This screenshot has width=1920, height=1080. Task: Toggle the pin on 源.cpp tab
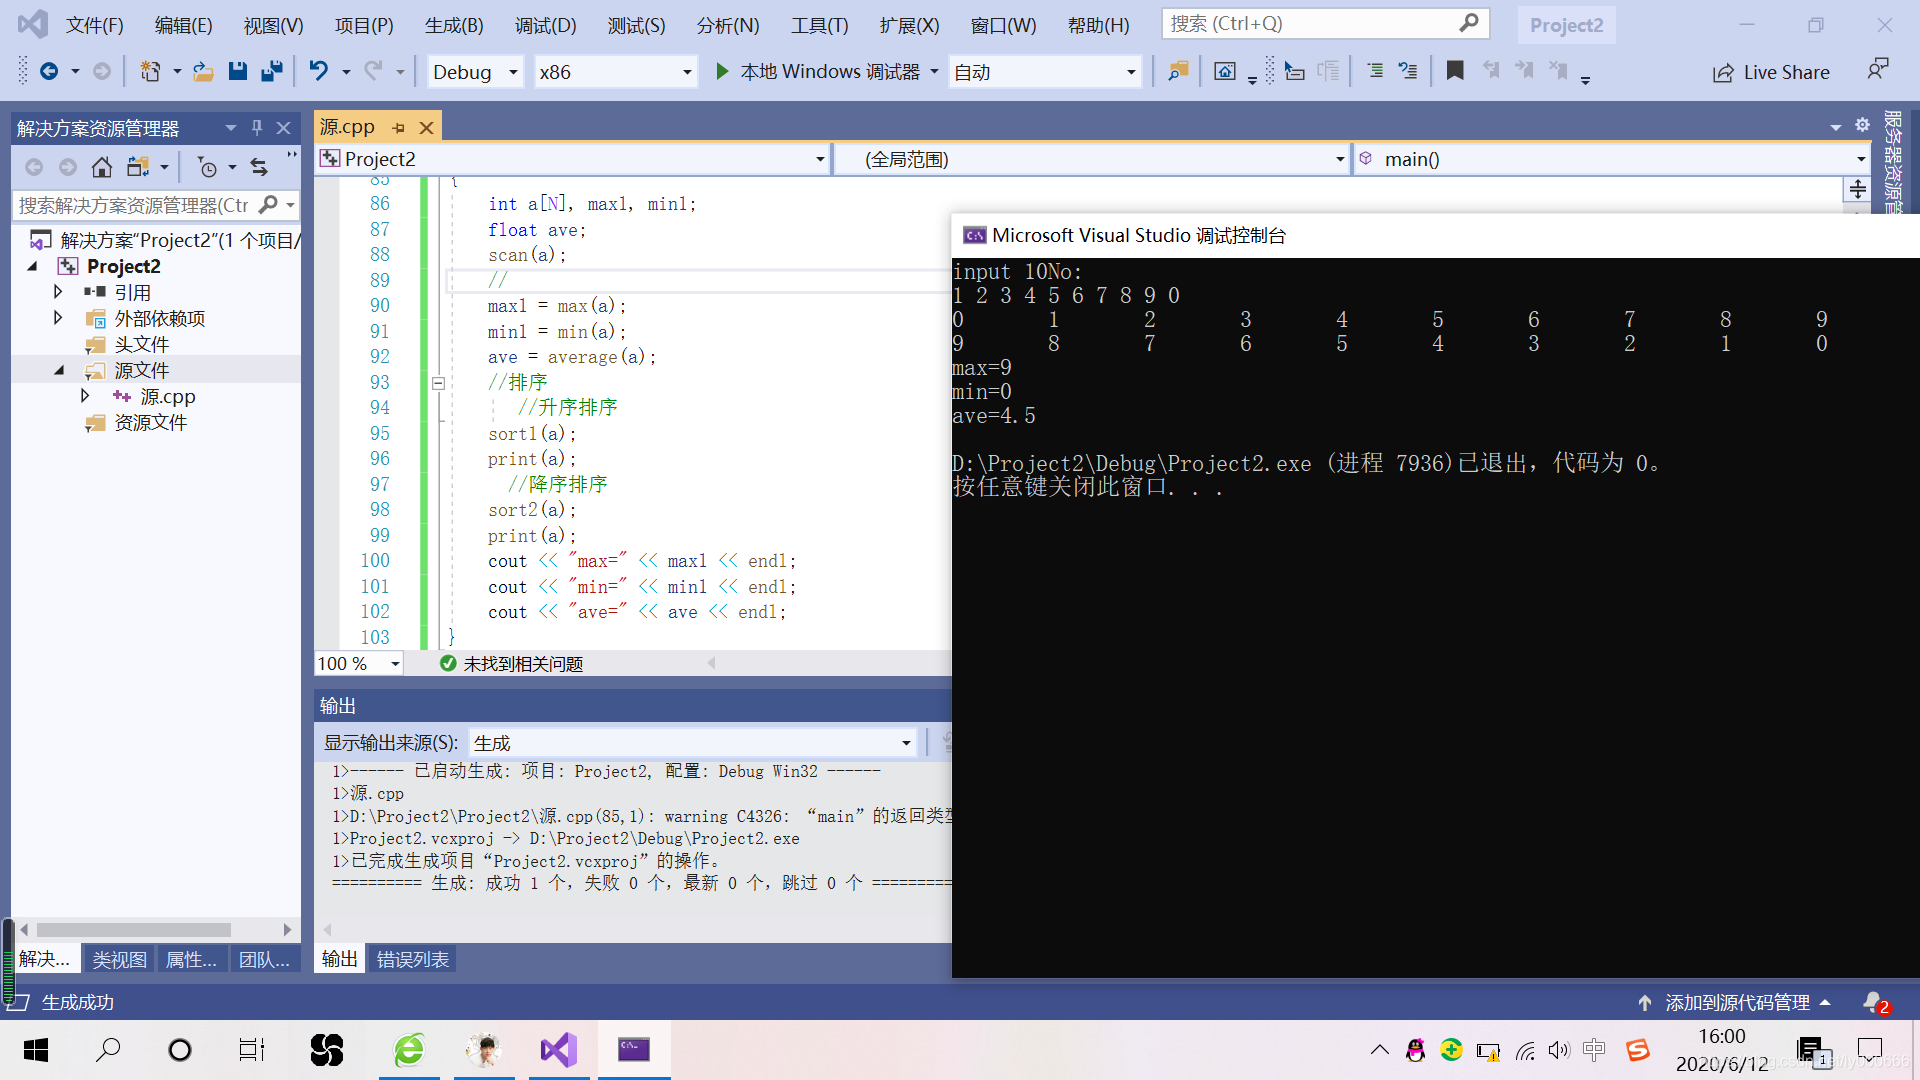399,128
